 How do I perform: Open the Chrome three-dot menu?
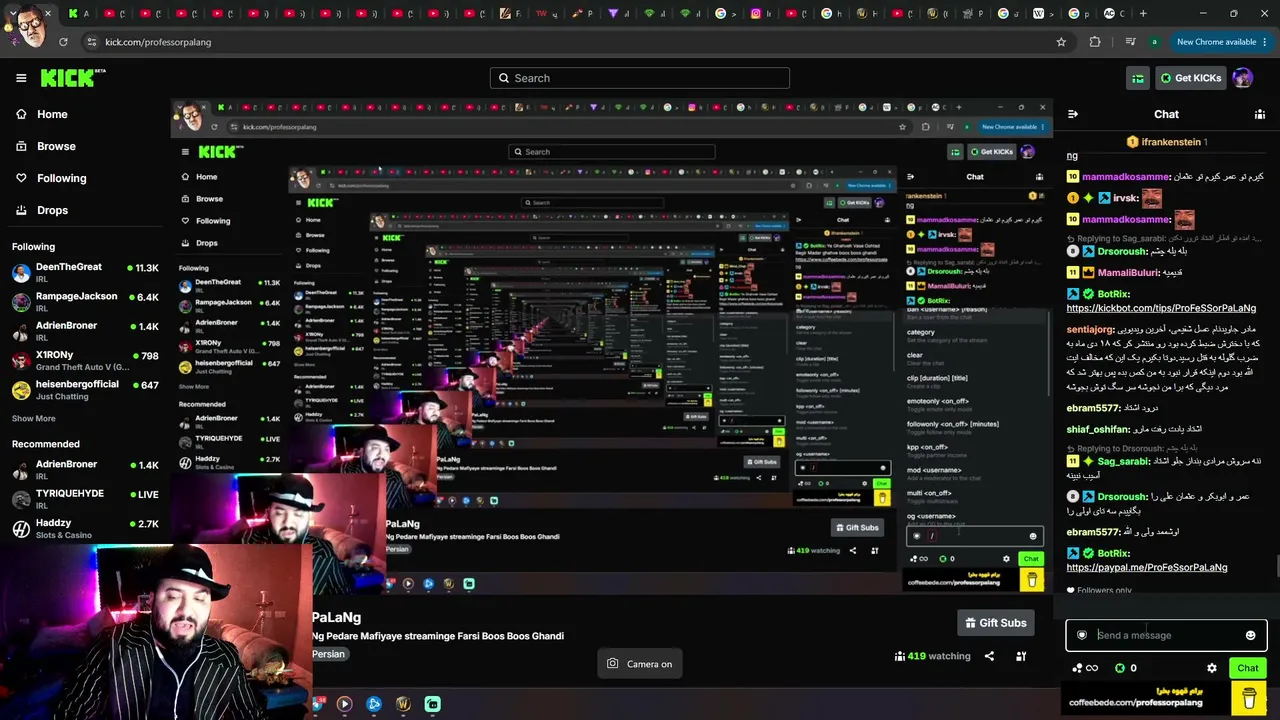coord(1267,42)
